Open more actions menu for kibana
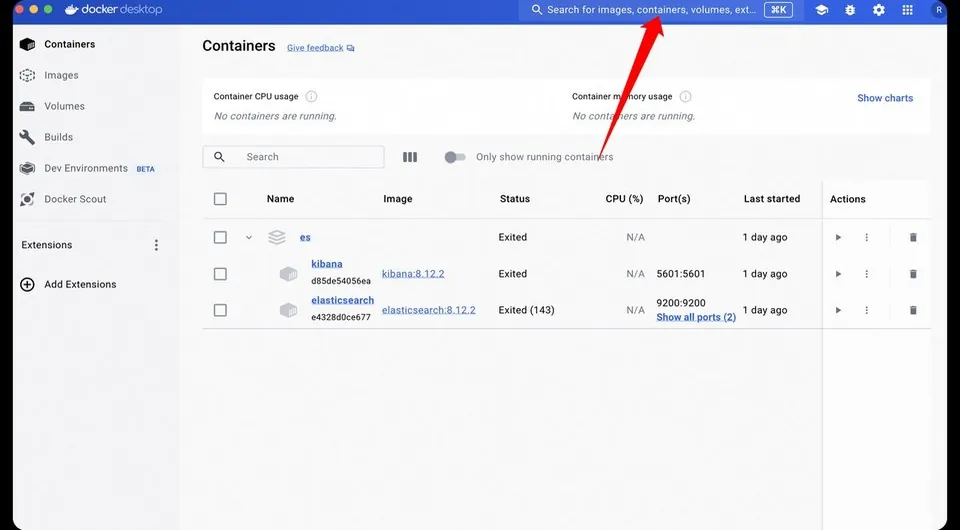Screen dimensions: 960x530 [866, 274]
